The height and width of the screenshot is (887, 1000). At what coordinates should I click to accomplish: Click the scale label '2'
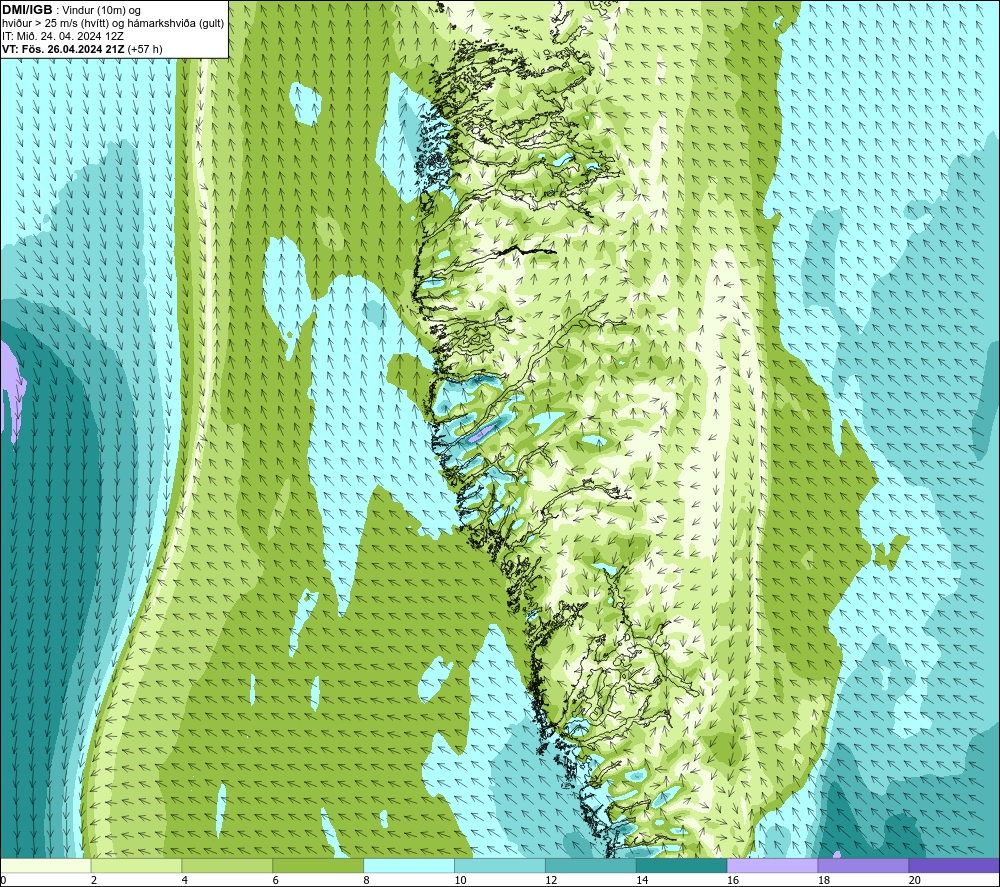94,880
